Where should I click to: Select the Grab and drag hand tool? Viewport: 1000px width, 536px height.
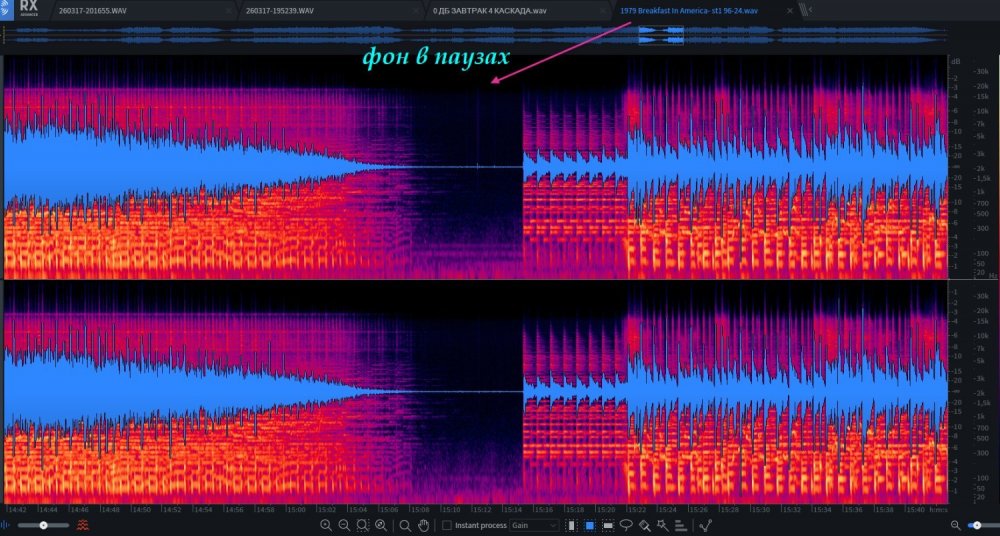click(423, 525)
